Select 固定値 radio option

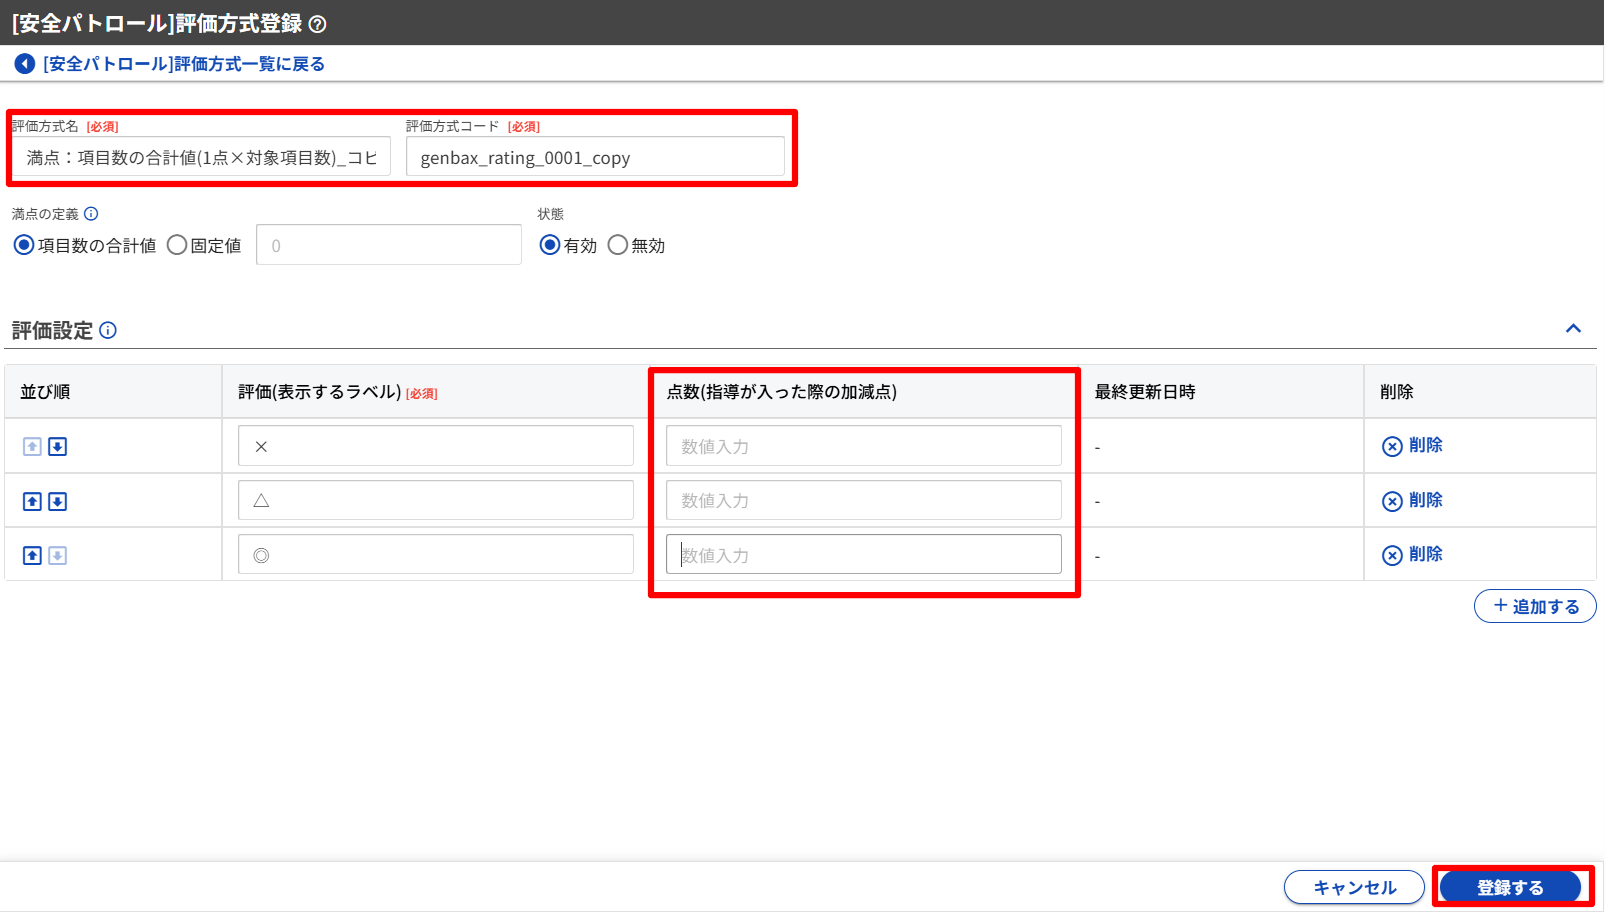(177, 245)
